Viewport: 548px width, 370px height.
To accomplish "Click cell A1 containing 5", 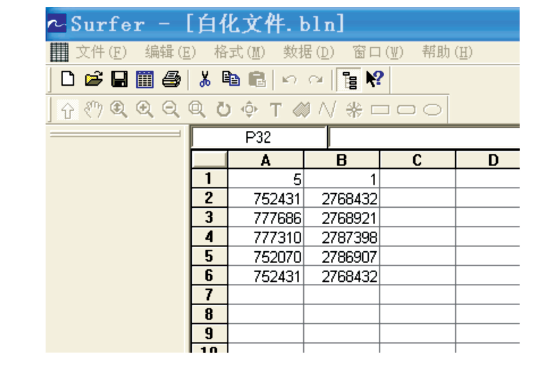I will pos(266,179).
